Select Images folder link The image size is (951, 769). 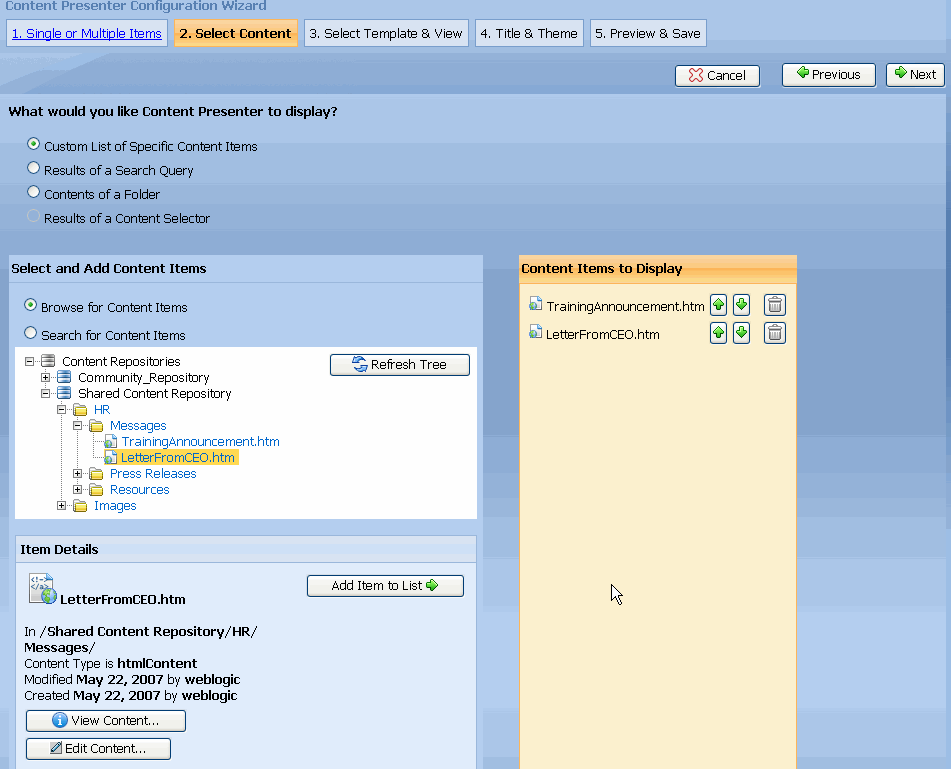(x=115, y=506)
